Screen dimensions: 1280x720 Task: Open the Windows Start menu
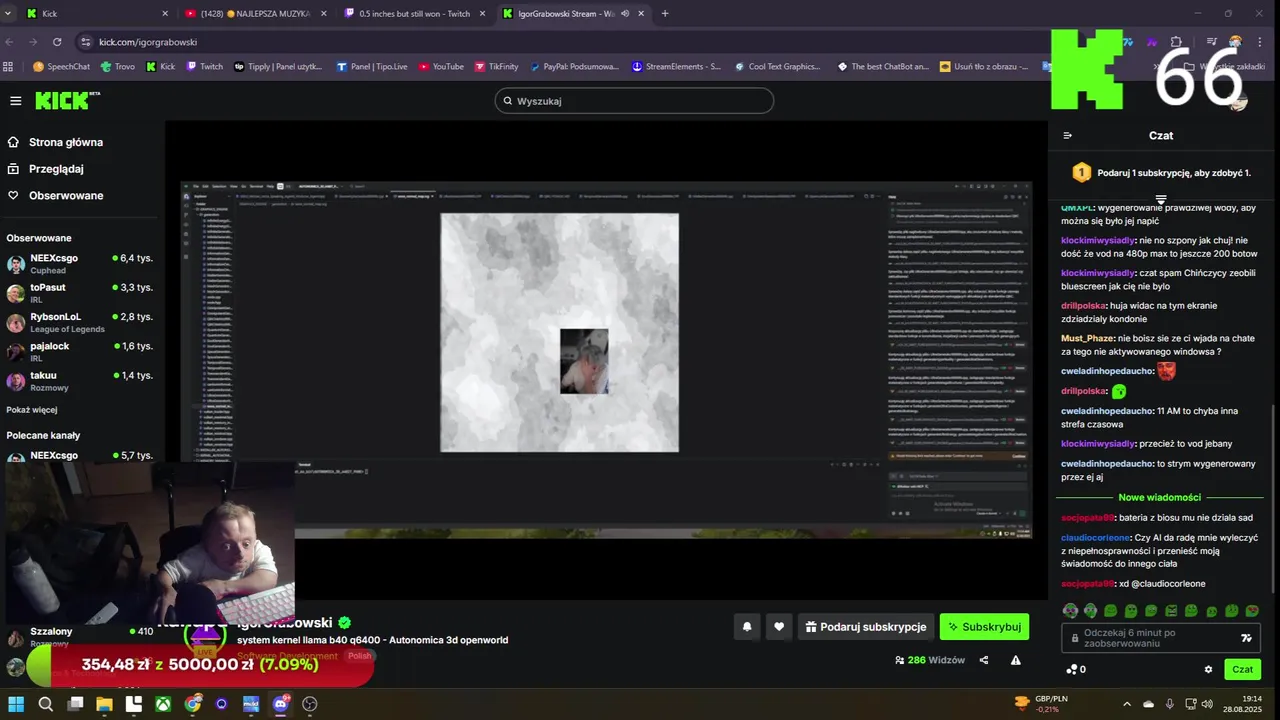[x=16, y=704]
